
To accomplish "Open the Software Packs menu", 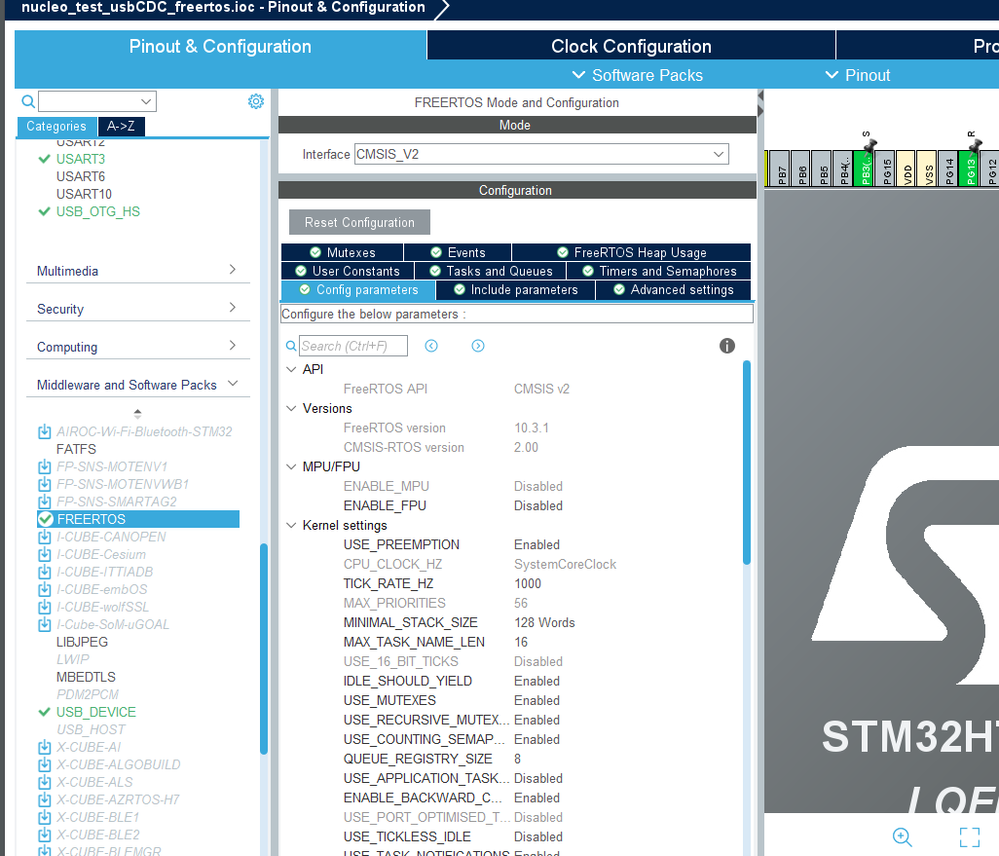I will click(638, 75).
